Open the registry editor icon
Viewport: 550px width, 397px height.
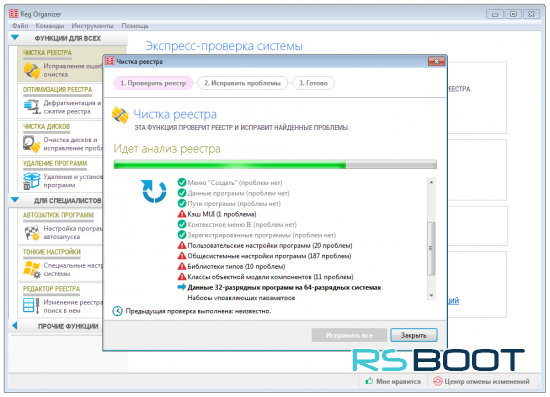click(31, 305)
